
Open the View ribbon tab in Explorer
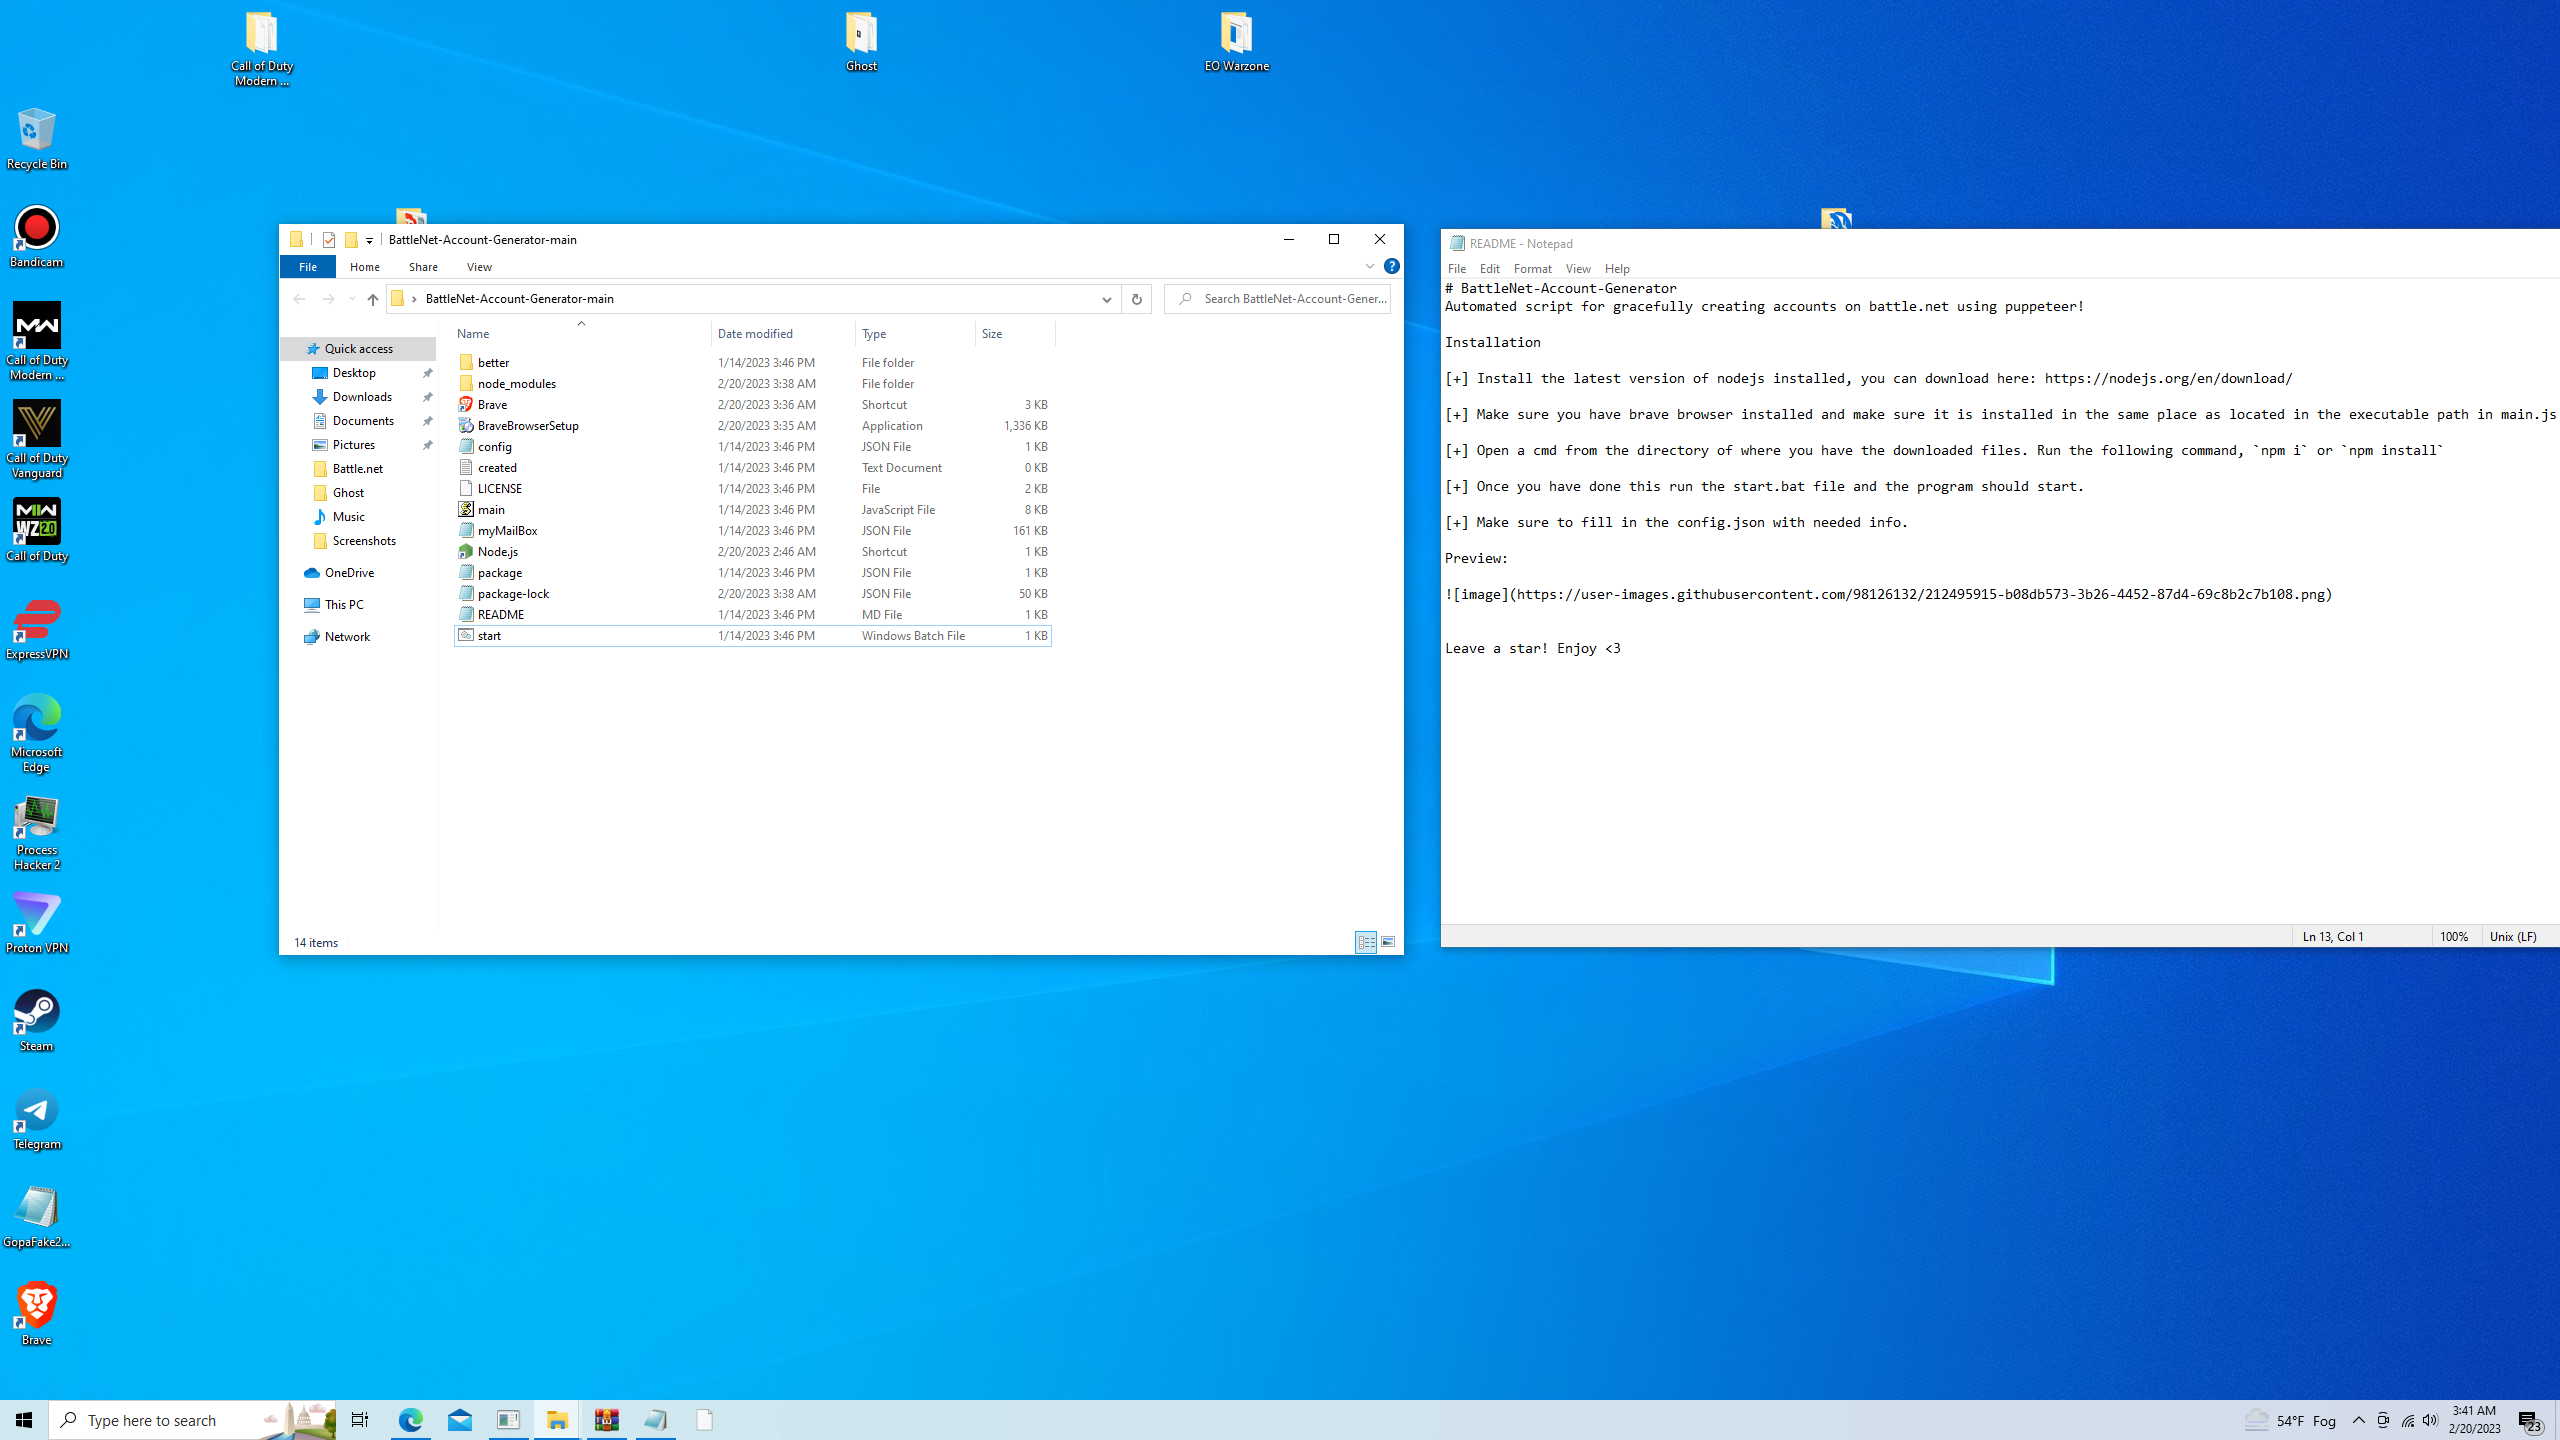point(479,267)
